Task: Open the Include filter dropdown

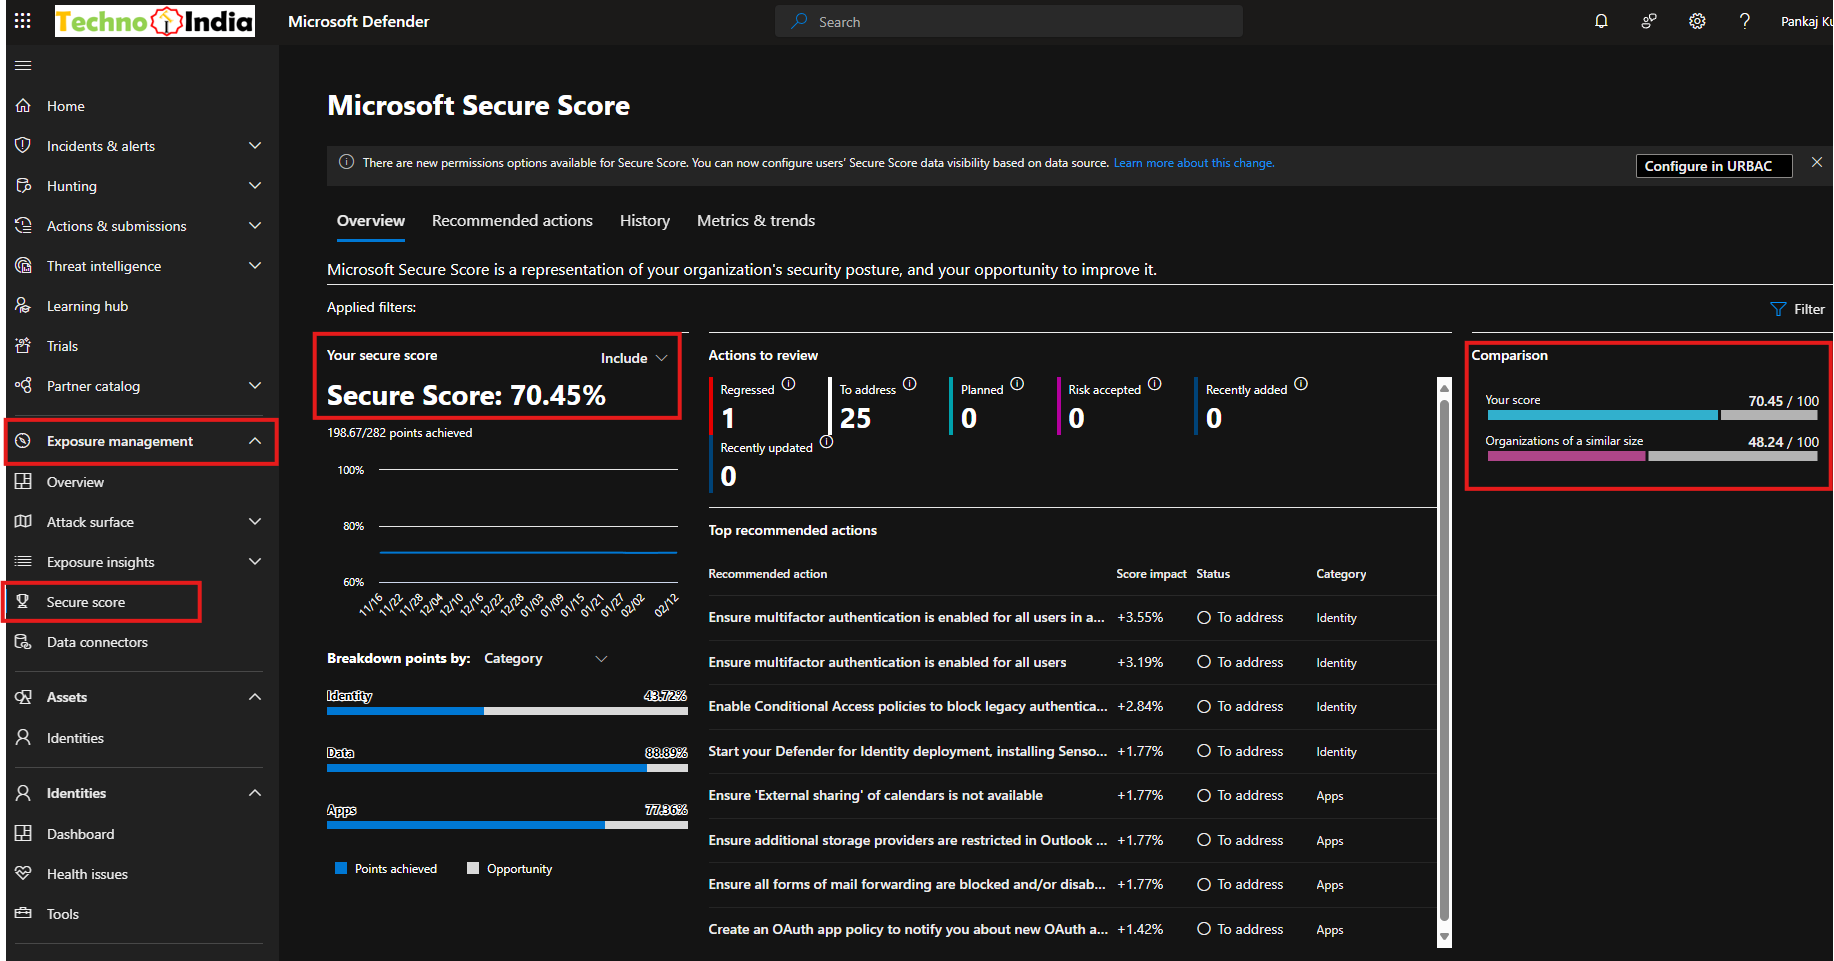Action: coord(632,357)
